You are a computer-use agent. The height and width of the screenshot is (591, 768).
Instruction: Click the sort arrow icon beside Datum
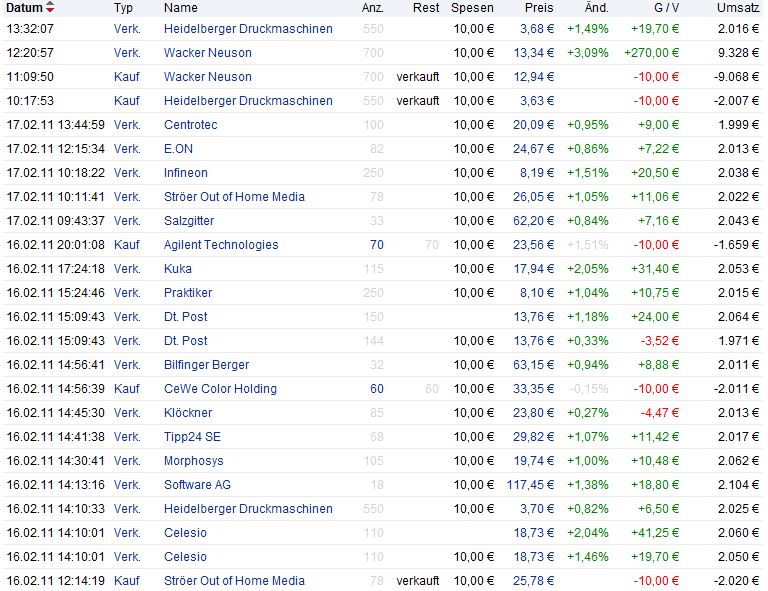[x=51, y=8]
